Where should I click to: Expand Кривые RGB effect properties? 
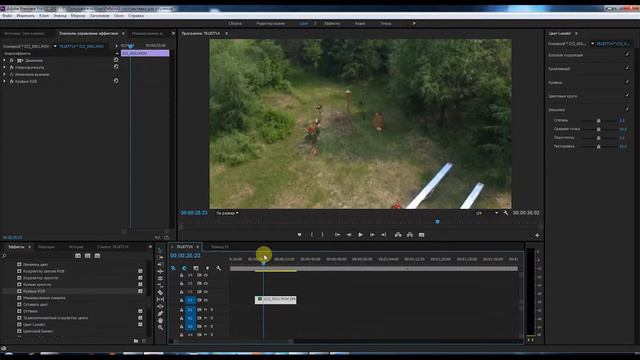pos(4,81)
